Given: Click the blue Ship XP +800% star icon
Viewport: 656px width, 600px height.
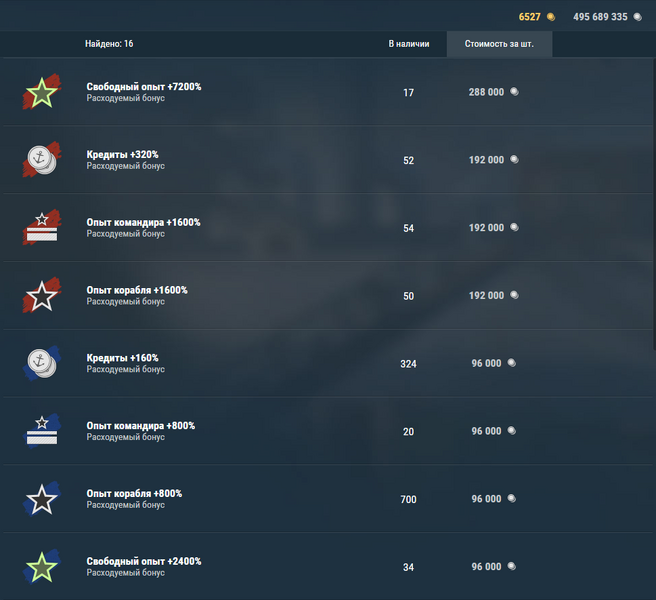Looking at the screenshot, I should [x=42, y=499].
